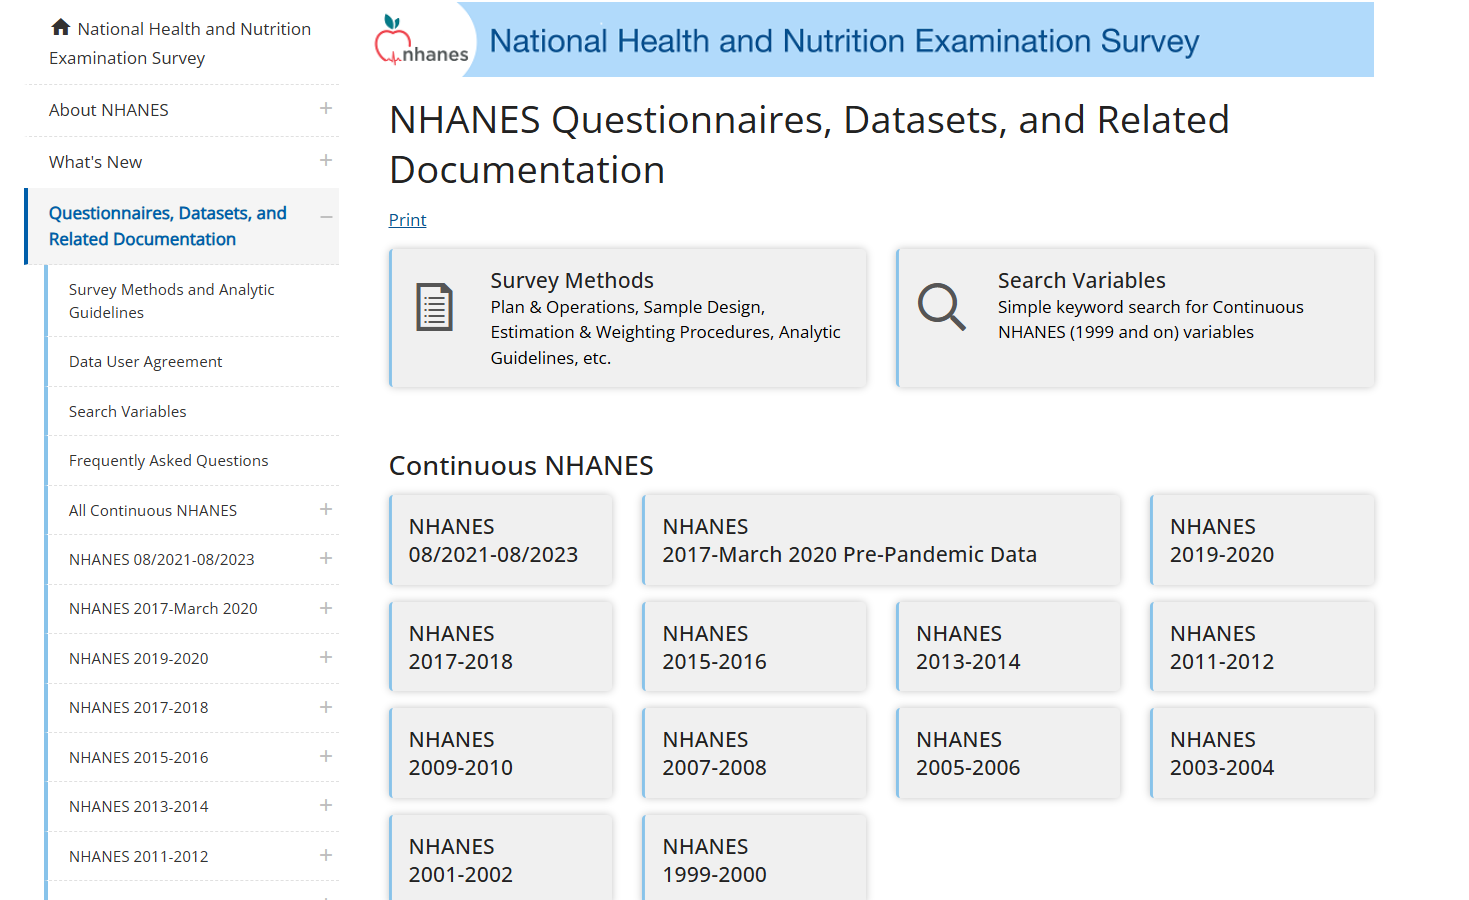Expand All Continuous NHANES submenu

[x=326, y=509]
